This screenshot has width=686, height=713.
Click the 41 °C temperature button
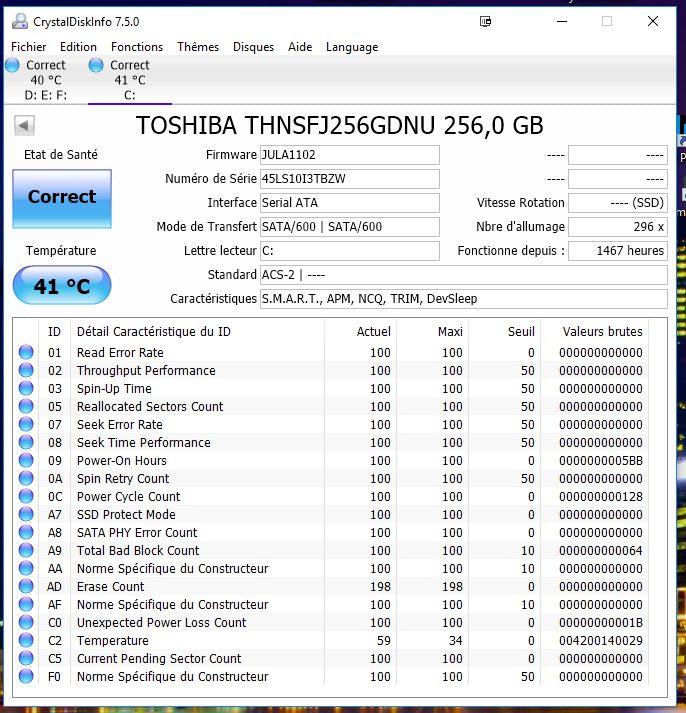[x=62, y=286]
